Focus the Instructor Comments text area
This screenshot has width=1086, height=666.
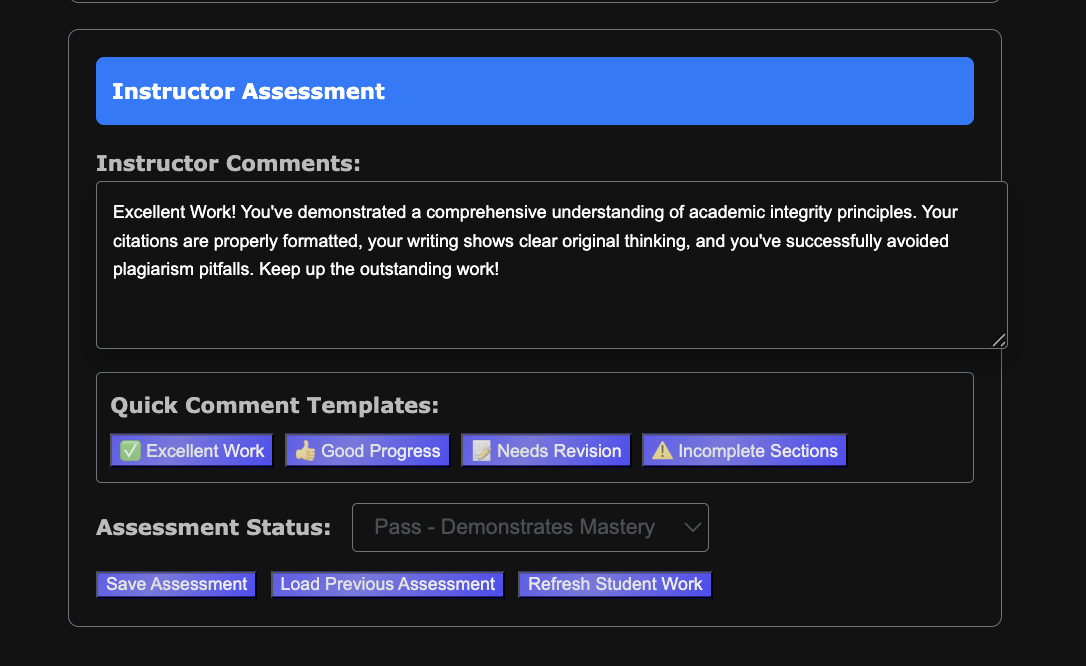[550, 310]
